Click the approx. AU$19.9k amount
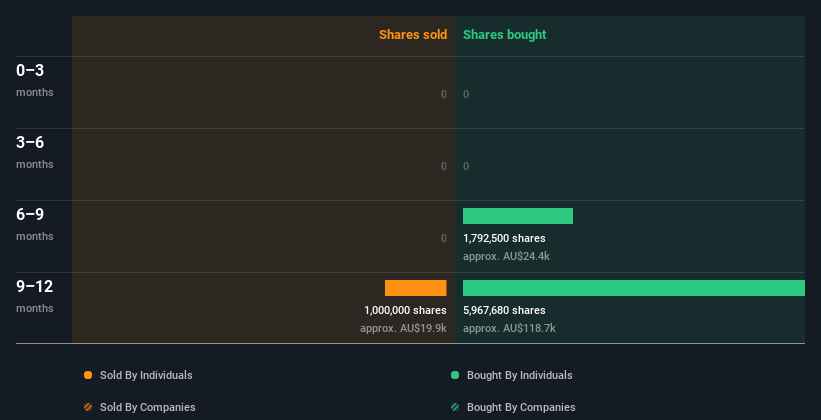Image resolution: width=821 pixels, height=420 pixels. (403, 328)
